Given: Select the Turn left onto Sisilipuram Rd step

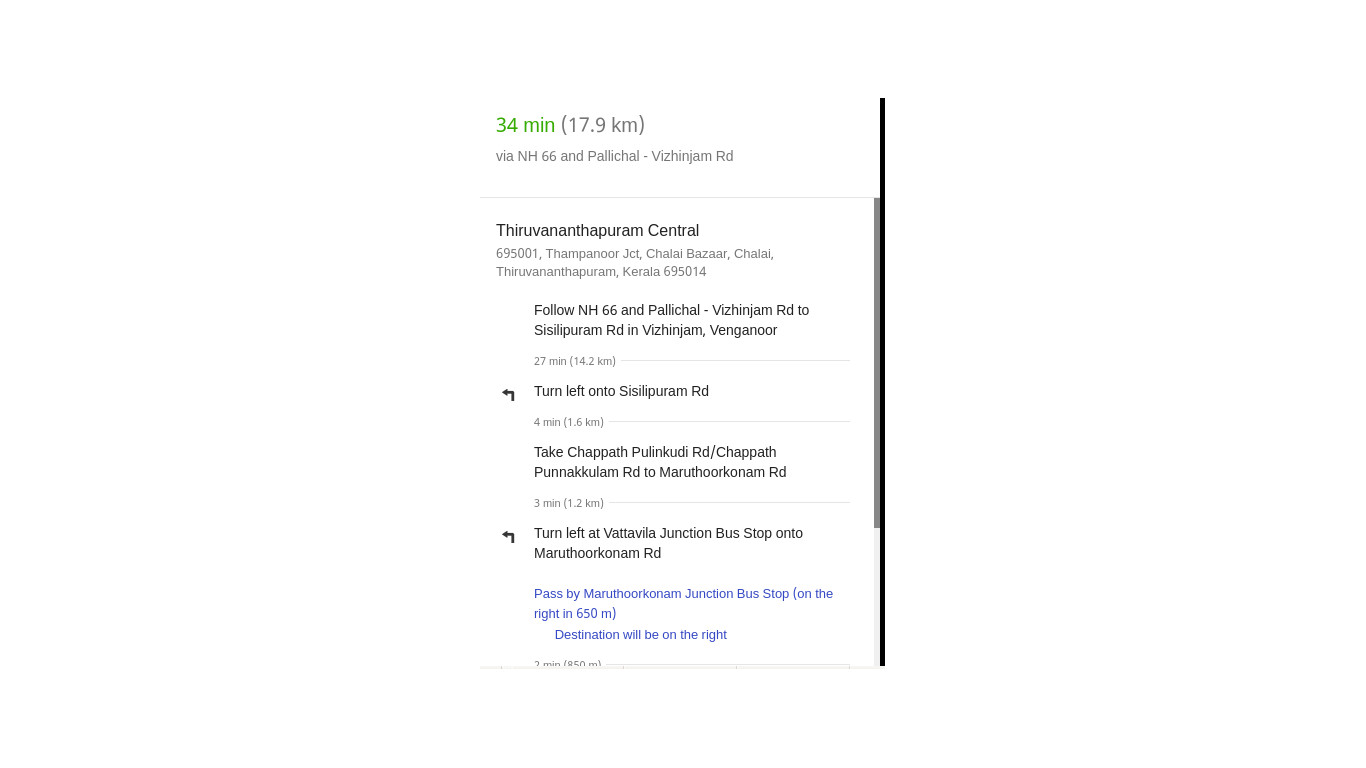Looking at the screenshot, I should tap(621, 391).
